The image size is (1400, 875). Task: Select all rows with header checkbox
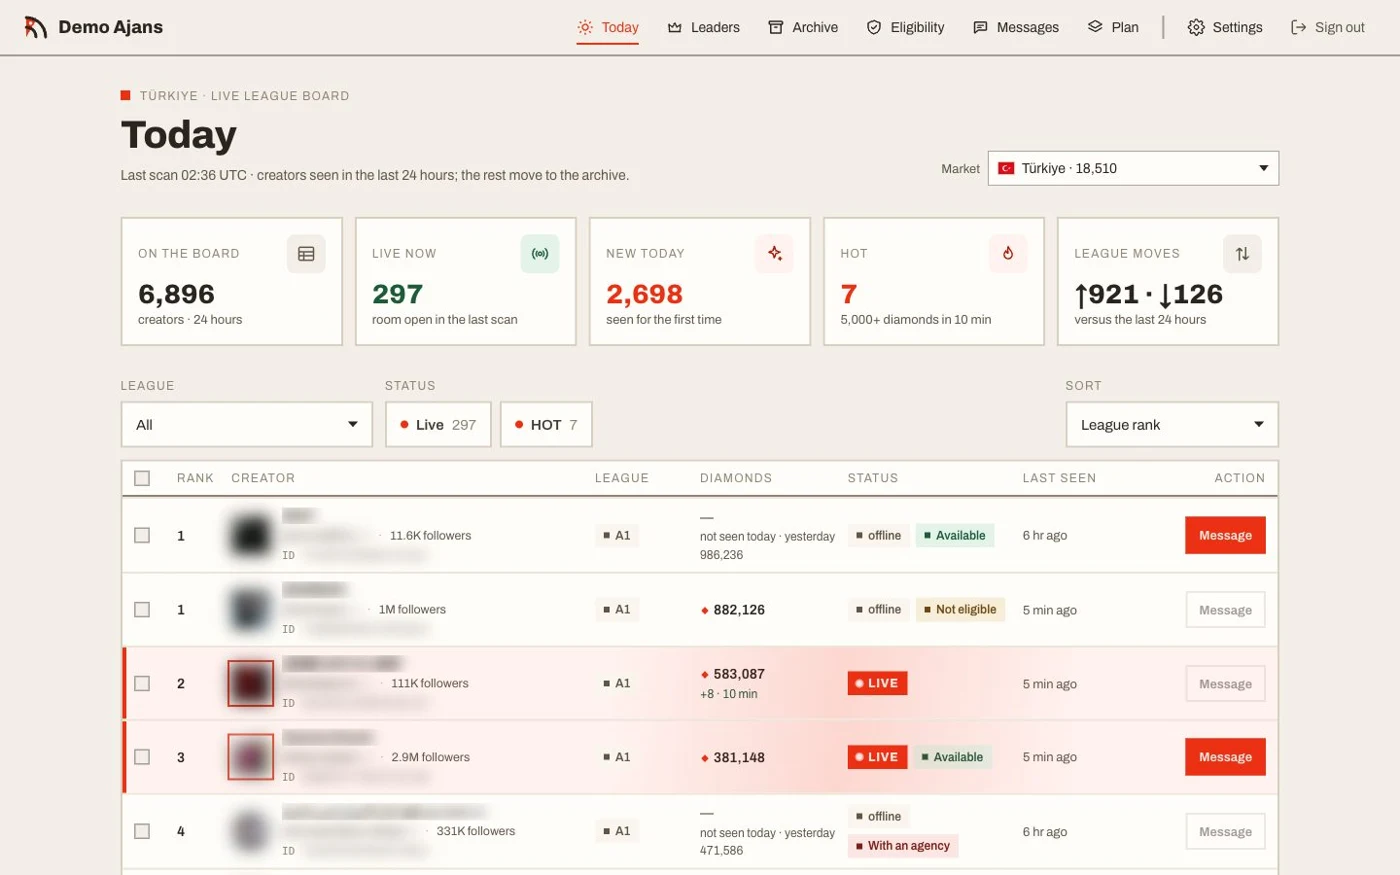click(x=142, y=478)
